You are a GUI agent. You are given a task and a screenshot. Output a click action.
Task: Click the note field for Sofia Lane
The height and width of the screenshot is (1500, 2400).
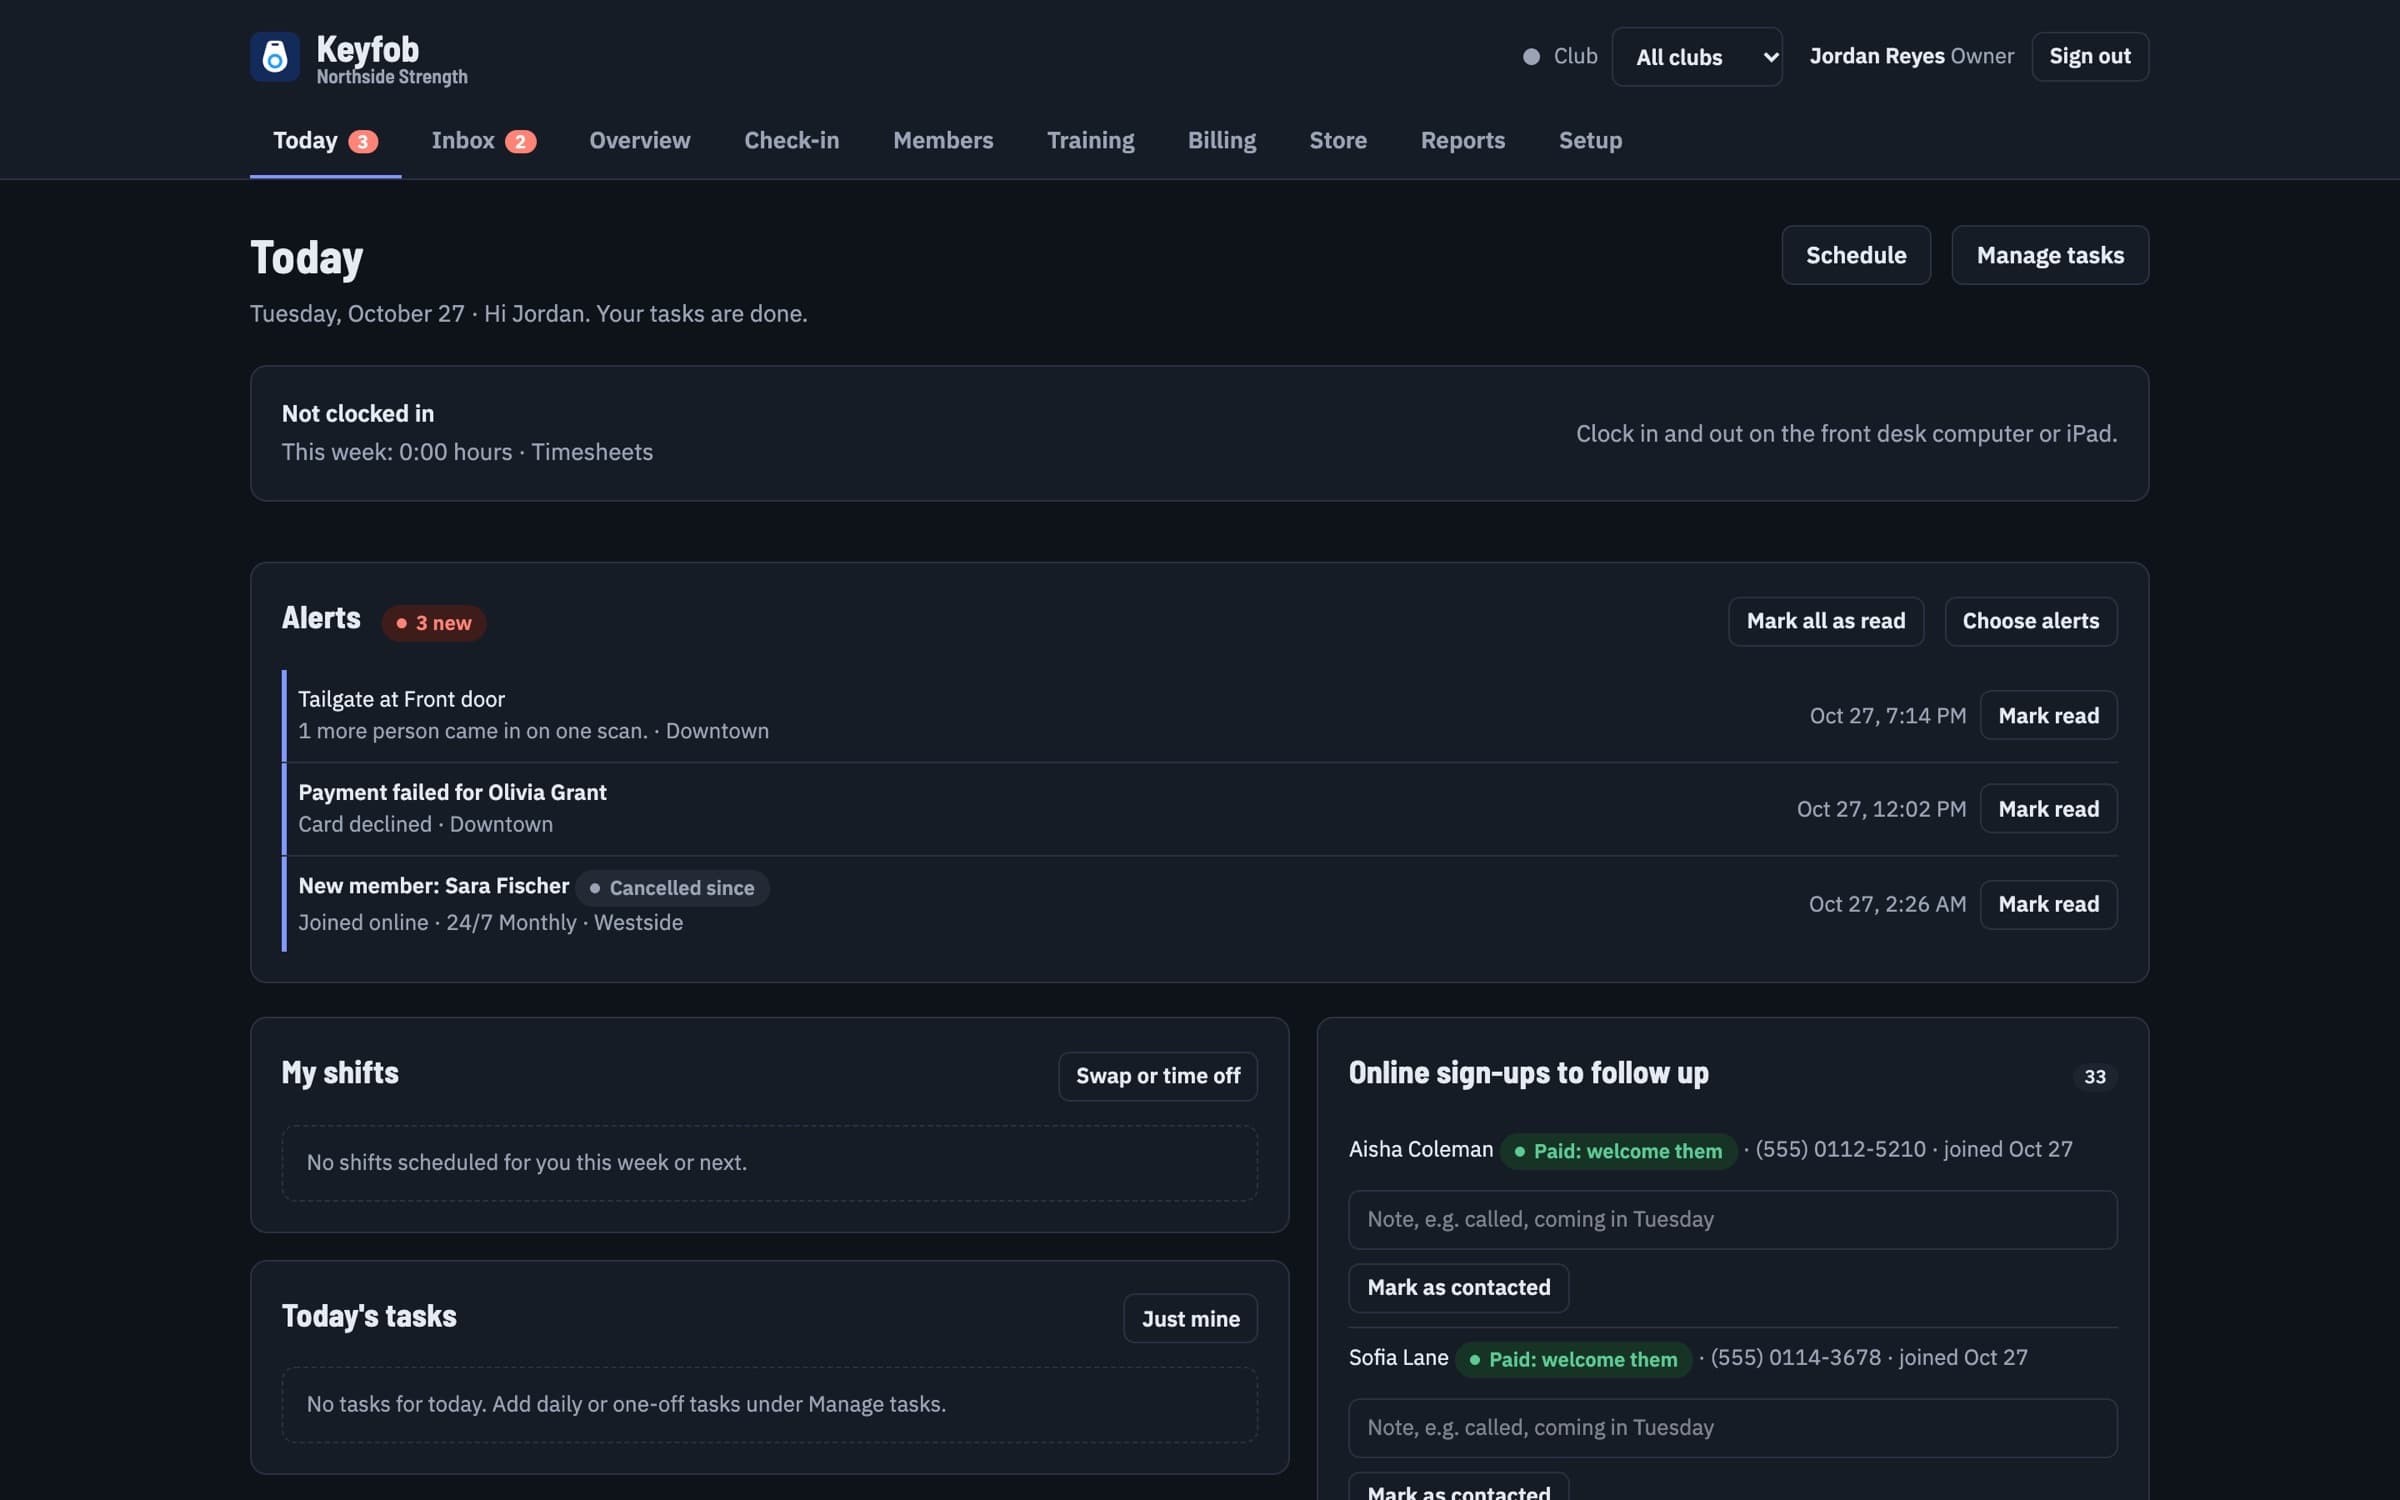point(1733,1427)
